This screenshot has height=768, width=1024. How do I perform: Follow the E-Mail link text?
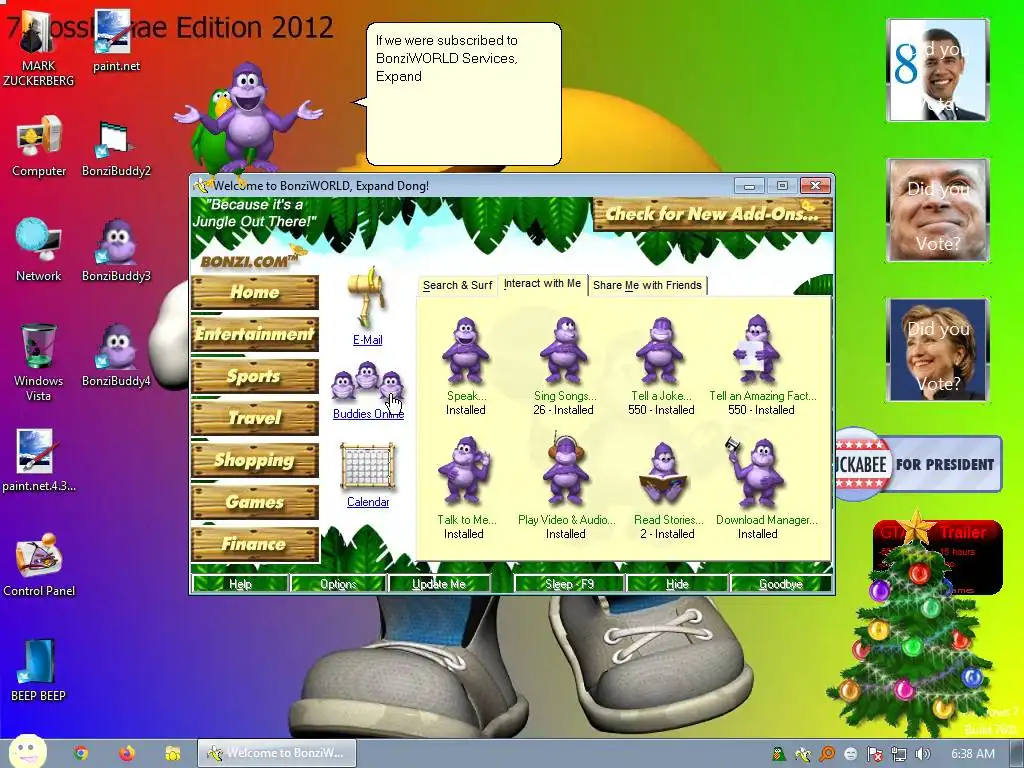coord(368,340)
